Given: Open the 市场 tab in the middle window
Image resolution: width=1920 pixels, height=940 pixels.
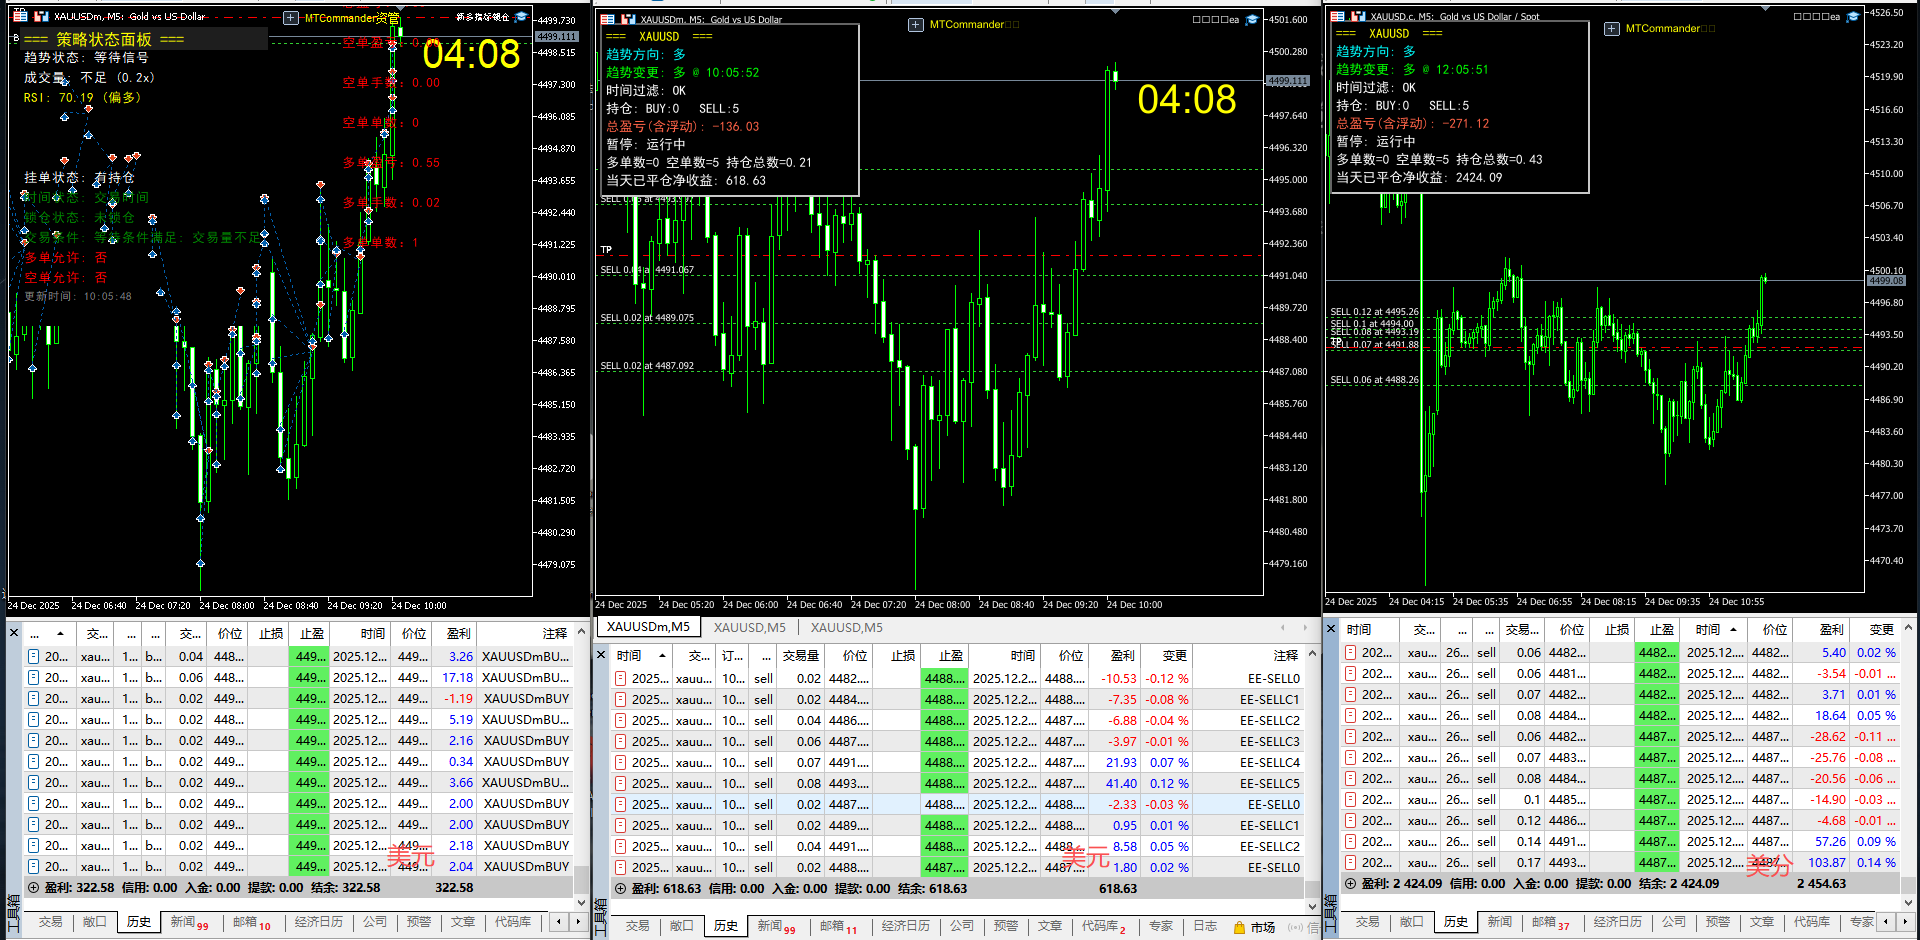Looking at the screenshot, I should [1262, 927].
